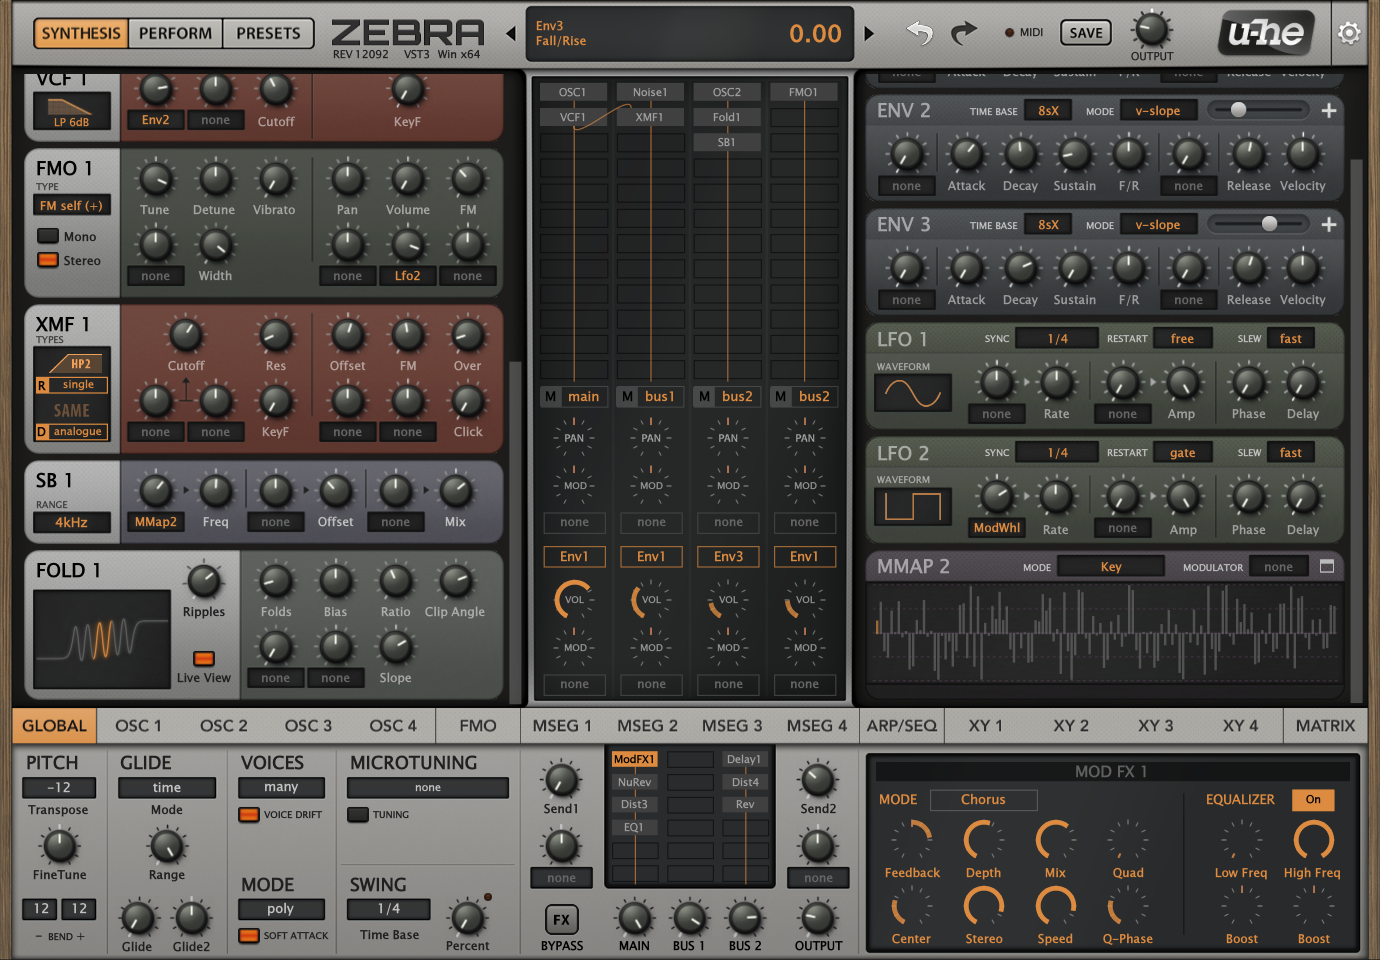Switch to PRESETS tab
The image size is (1380, 960).
tap(268, 33)
